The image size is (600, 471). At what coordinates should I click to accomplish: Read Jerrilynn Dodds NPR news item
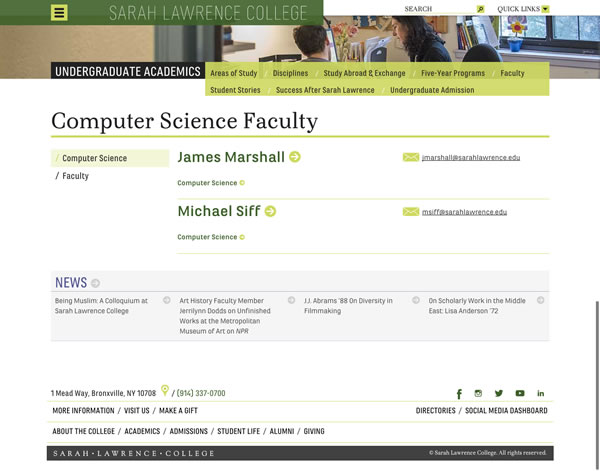coord(225,316)
